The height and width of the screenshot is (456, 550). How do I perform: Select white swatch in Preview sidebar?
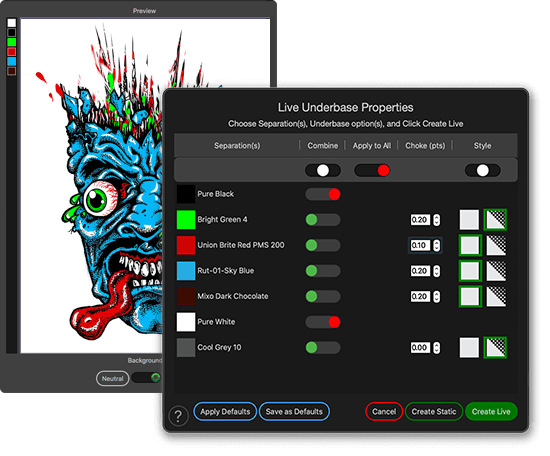pyautogui.click(x=12, y=23)
